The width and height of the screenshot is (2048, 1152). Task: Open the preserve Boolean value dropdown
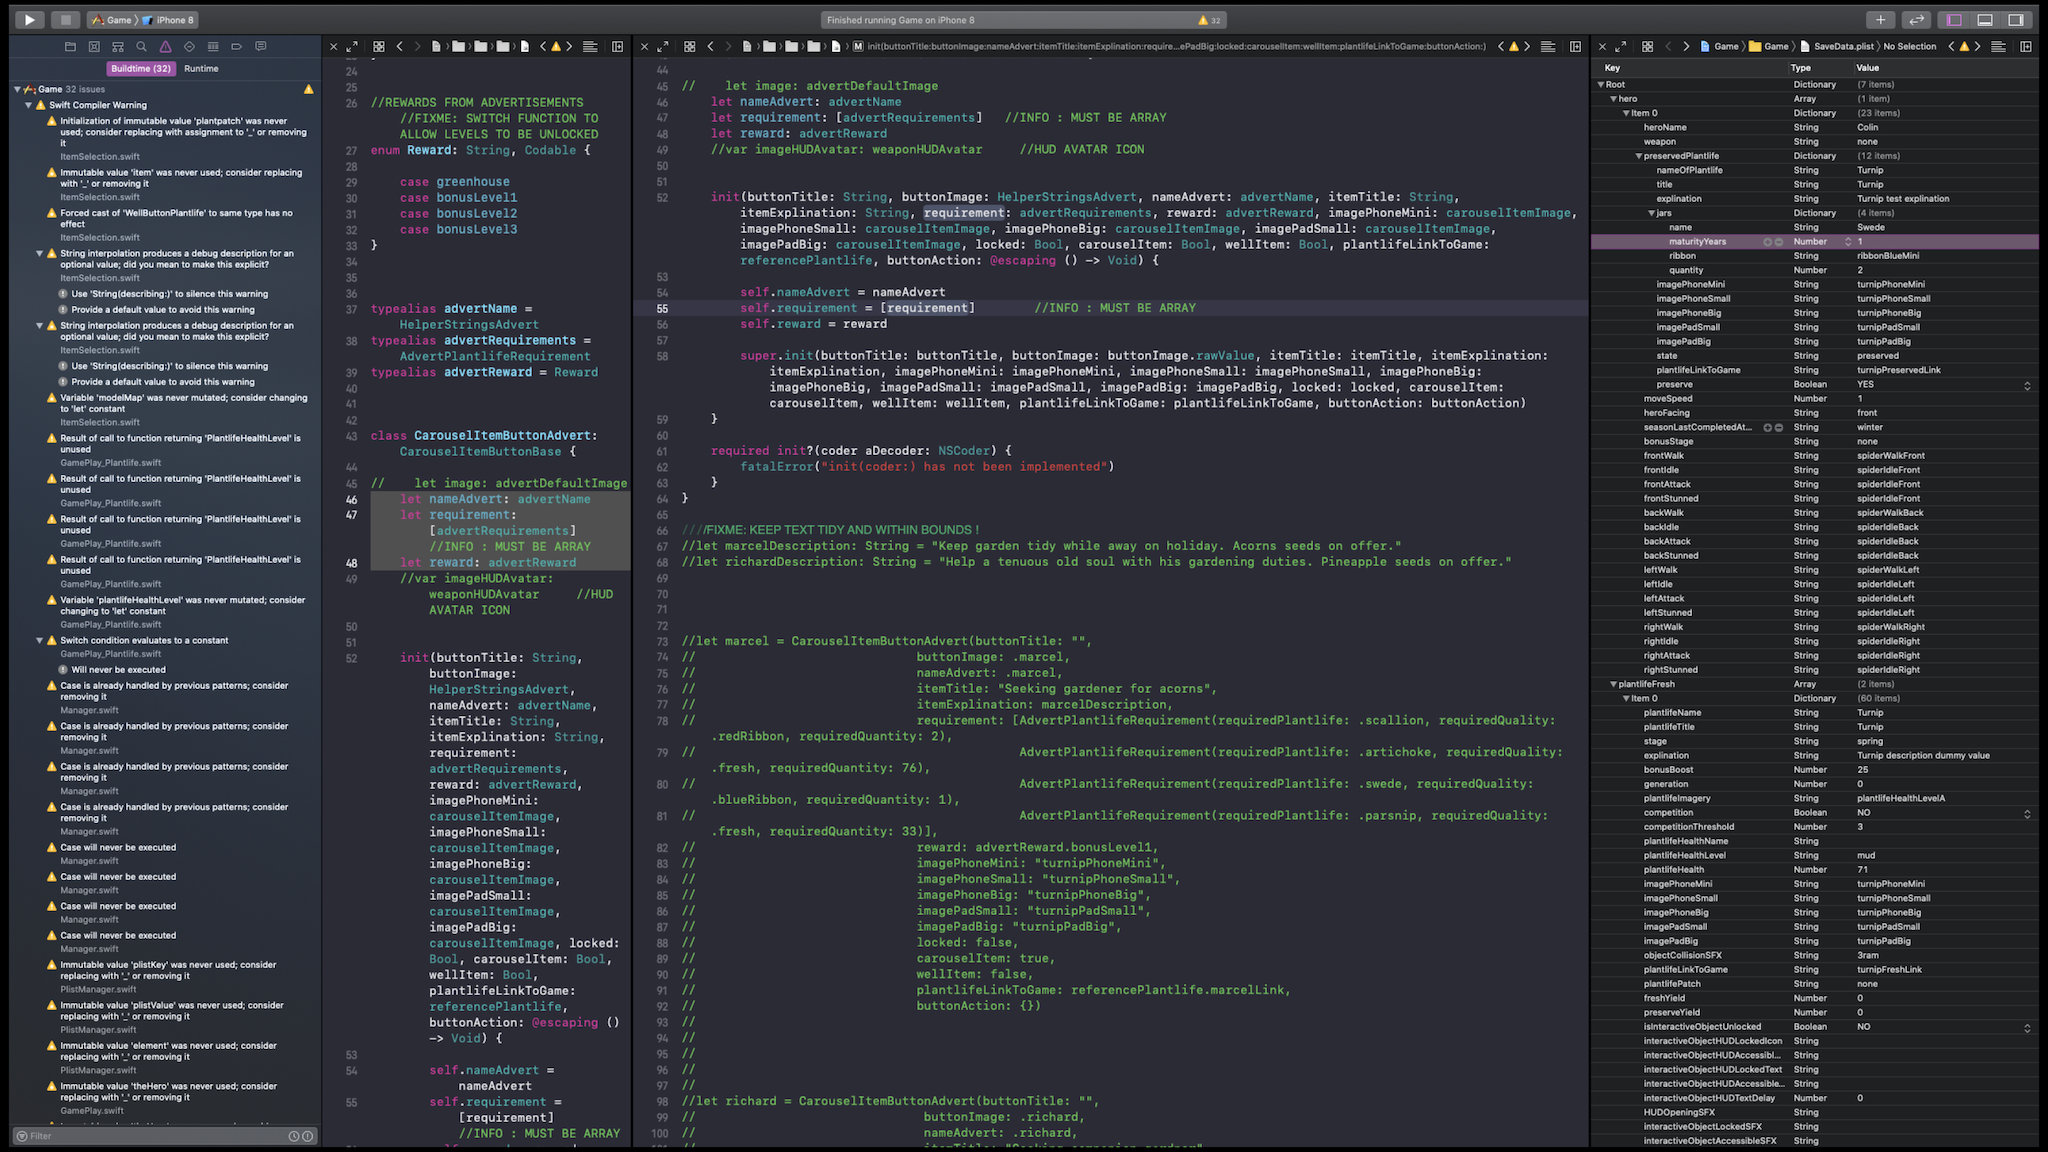(2027, 385)
